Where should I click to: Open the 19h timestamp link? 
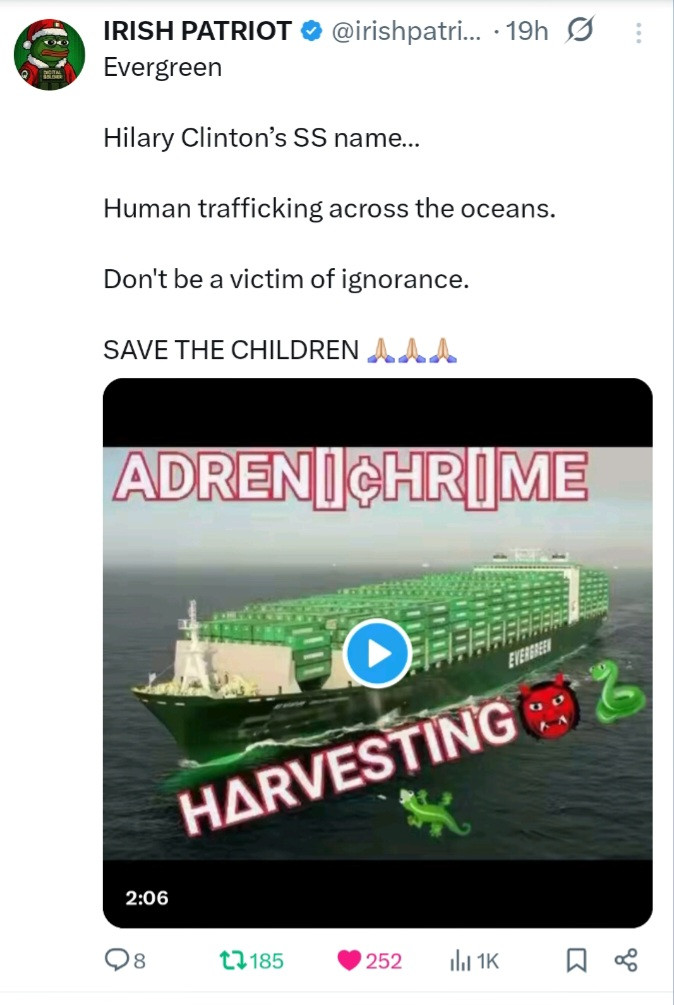(527, 31)
